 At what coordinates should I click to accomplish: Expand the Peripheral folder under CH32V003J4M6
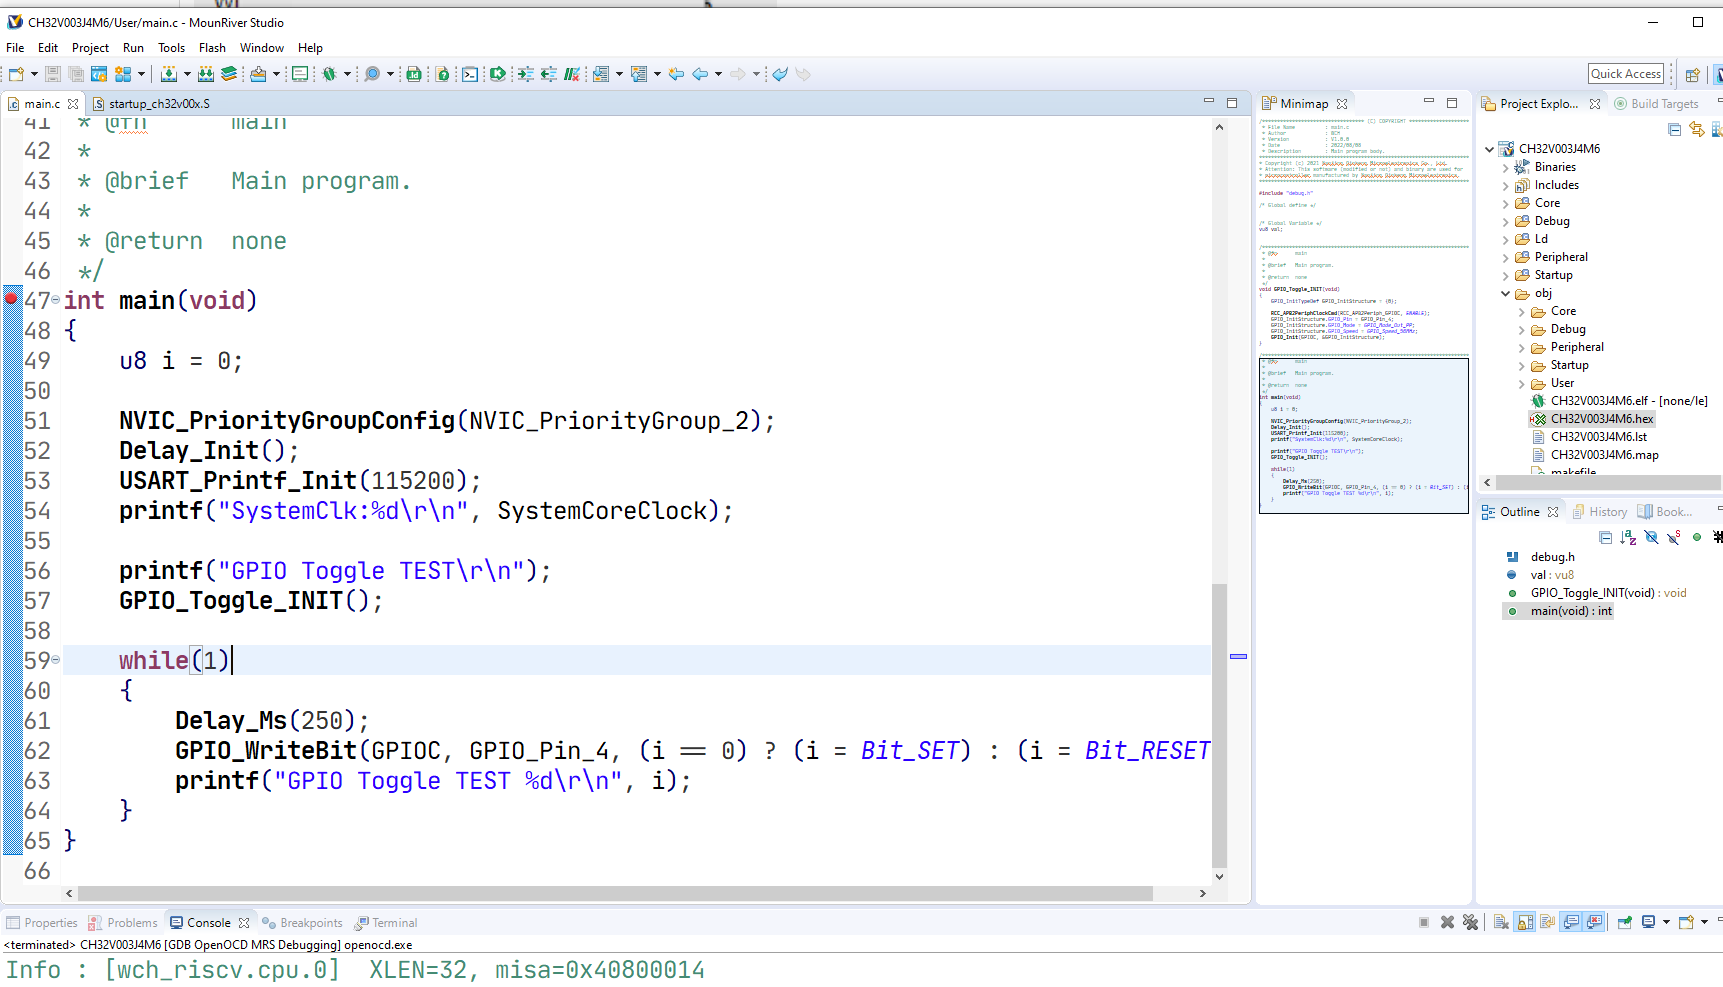click(x=1506, y=257)
